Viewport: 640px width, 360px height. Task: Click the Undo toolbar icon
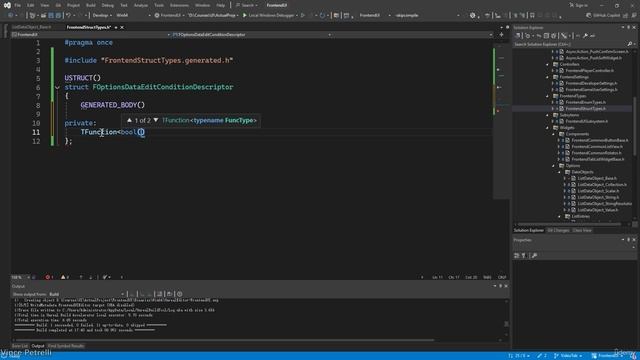pyautogui.click(x=69, y=15)
